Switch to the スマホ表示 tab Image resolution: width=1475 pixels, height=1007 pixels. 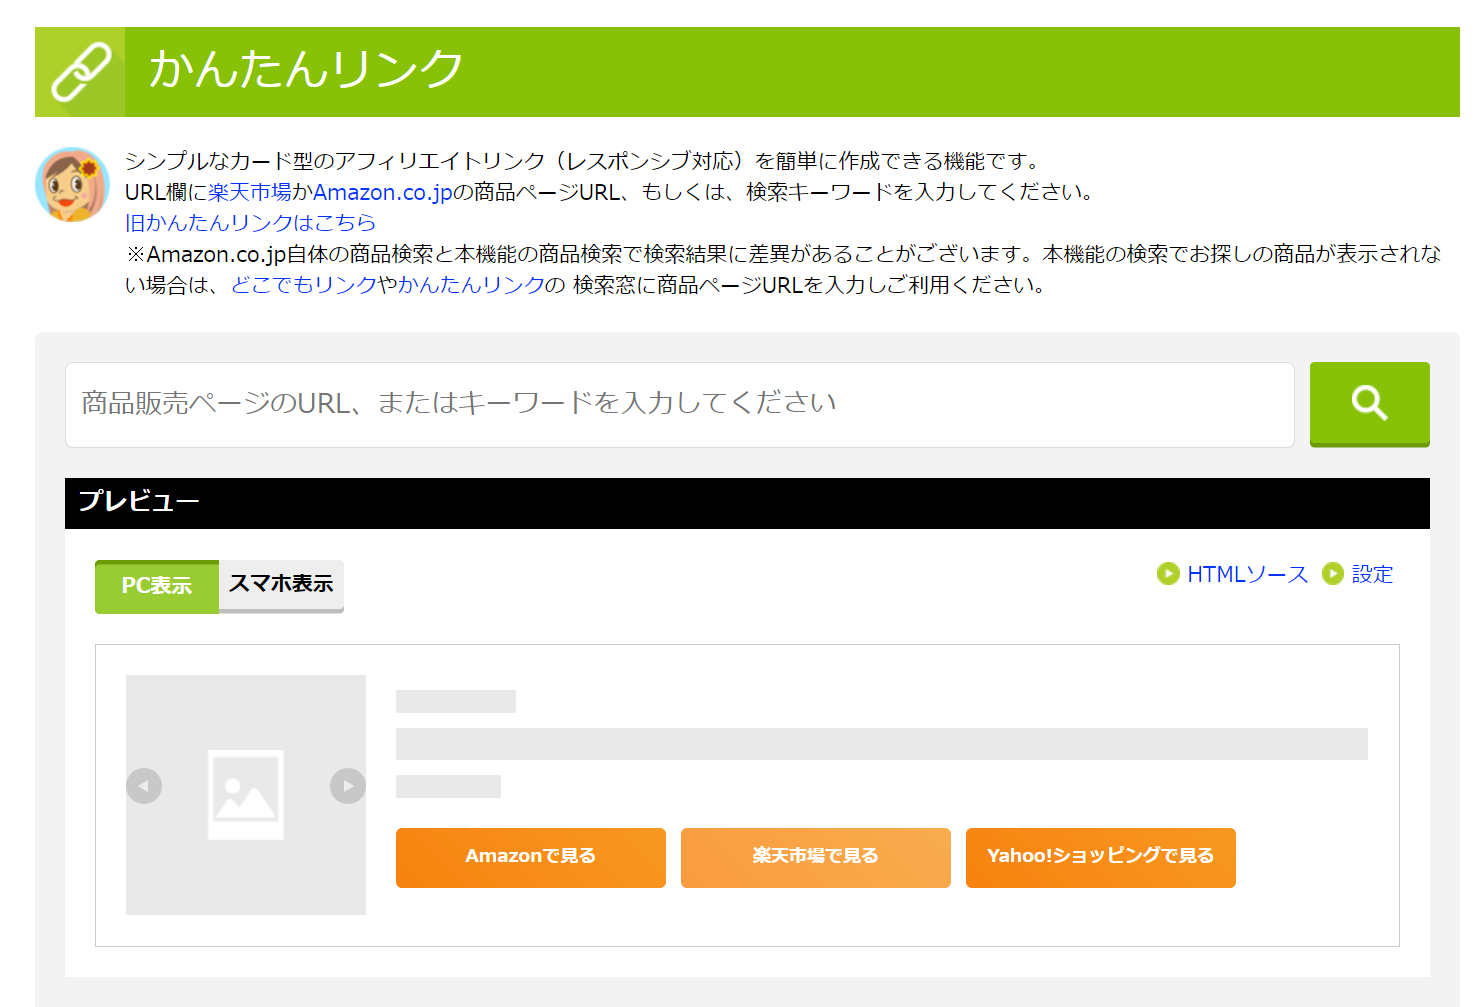tap(281, 585)
